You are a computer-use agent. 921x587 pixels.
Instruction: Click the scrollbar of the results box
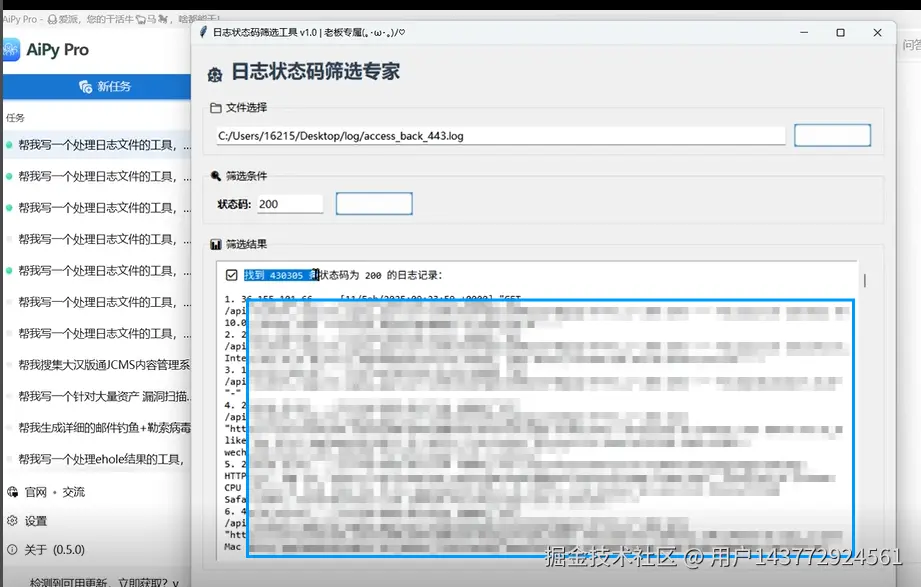[x=865, y=281]
